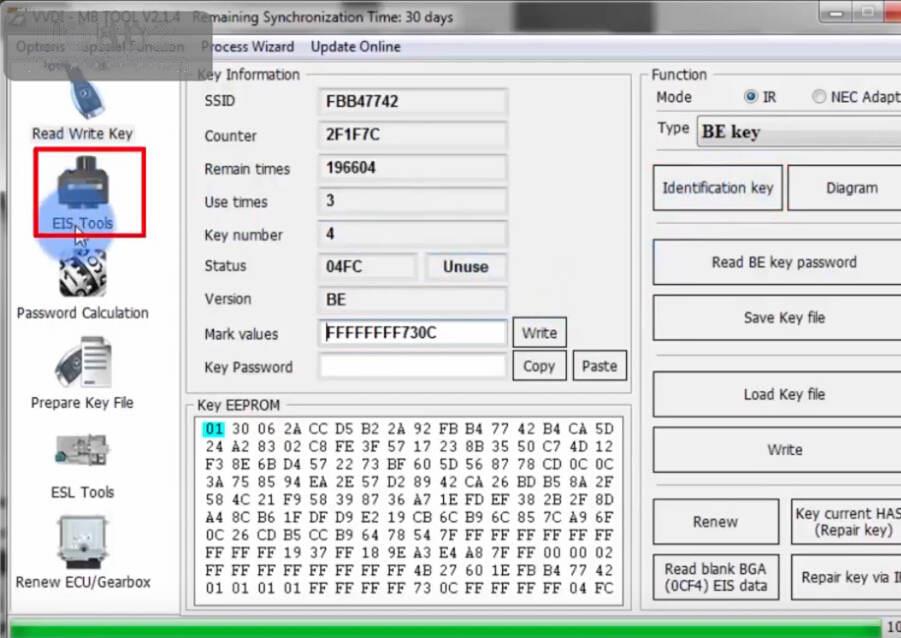
Task: Select the NEC Adaptor mode radio button
Action: pos(819,97)
